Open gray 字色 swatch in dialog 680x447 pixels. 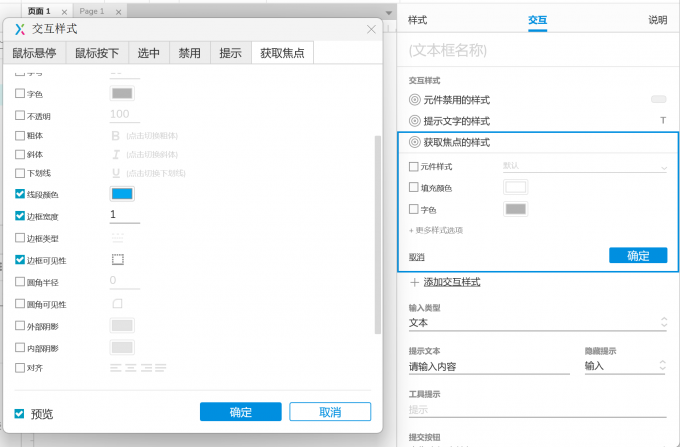click(122, 93)
